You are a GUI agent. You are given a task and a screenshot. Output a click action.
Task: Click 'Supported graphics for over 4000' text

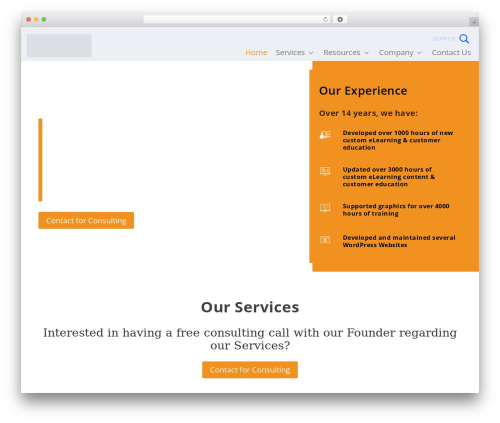(396, 206)
